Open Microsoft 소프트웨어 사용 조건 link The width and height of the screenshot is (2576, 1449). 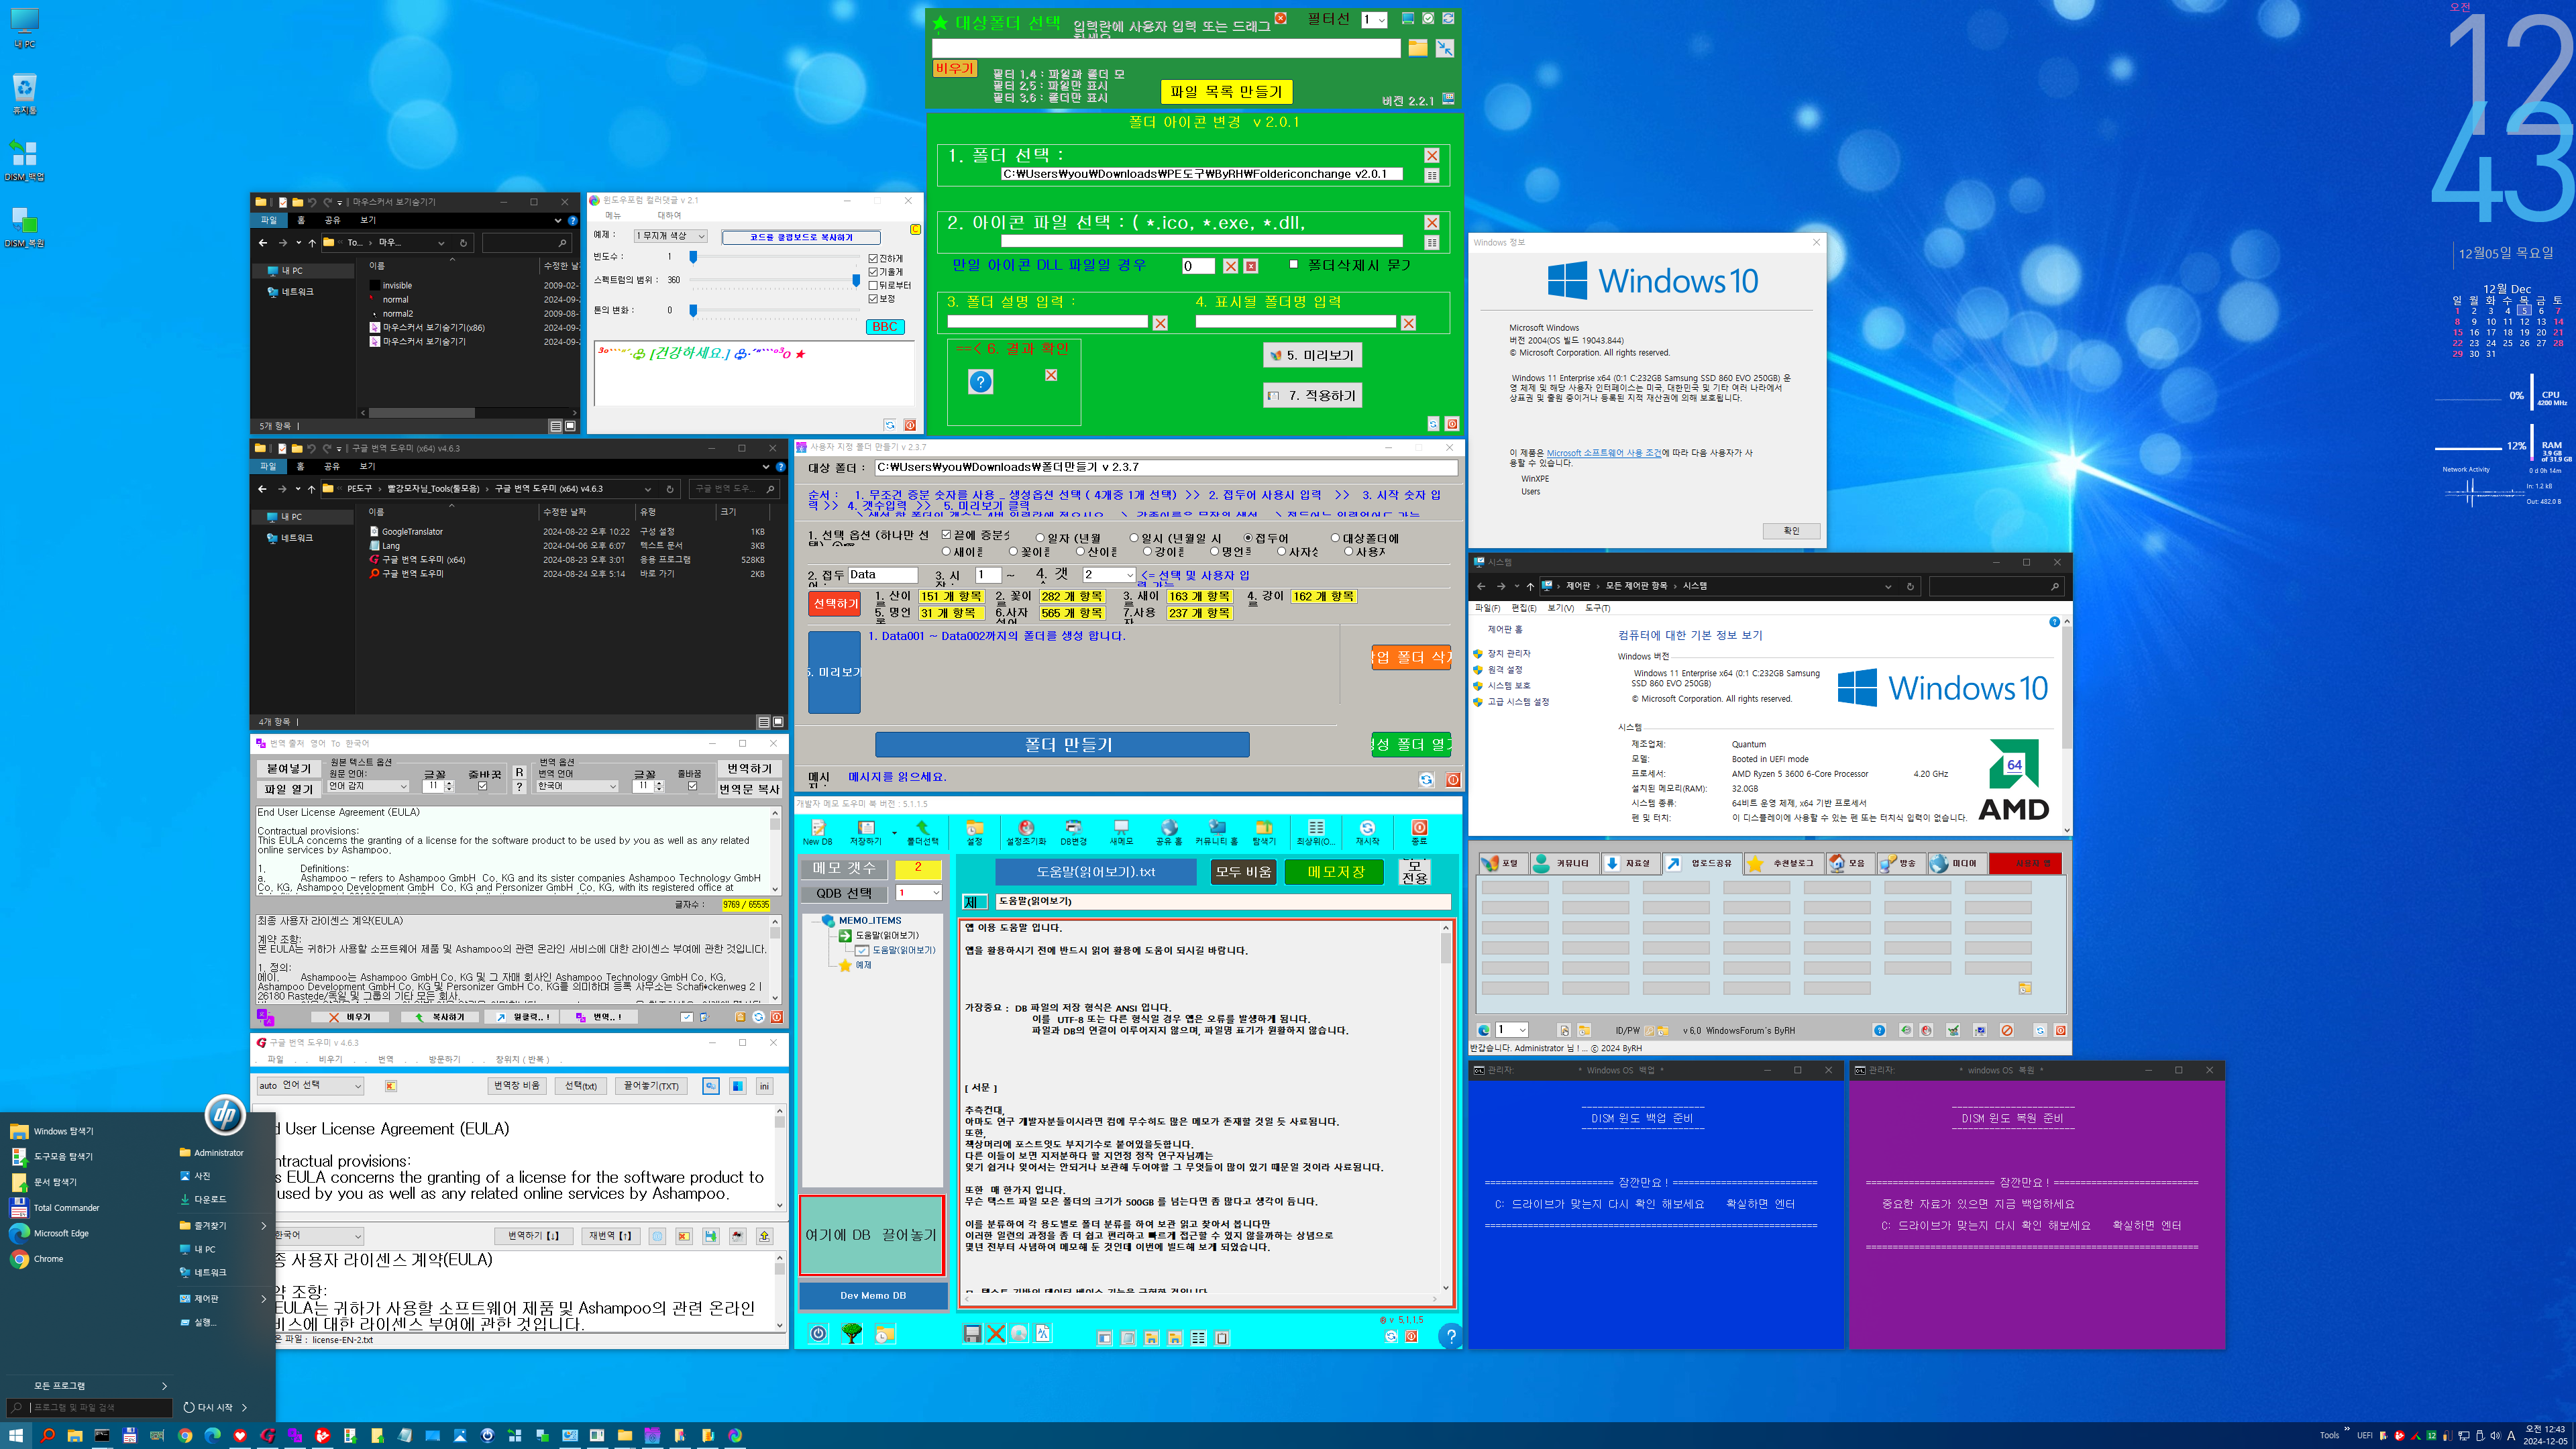[x=1604, y=453]
